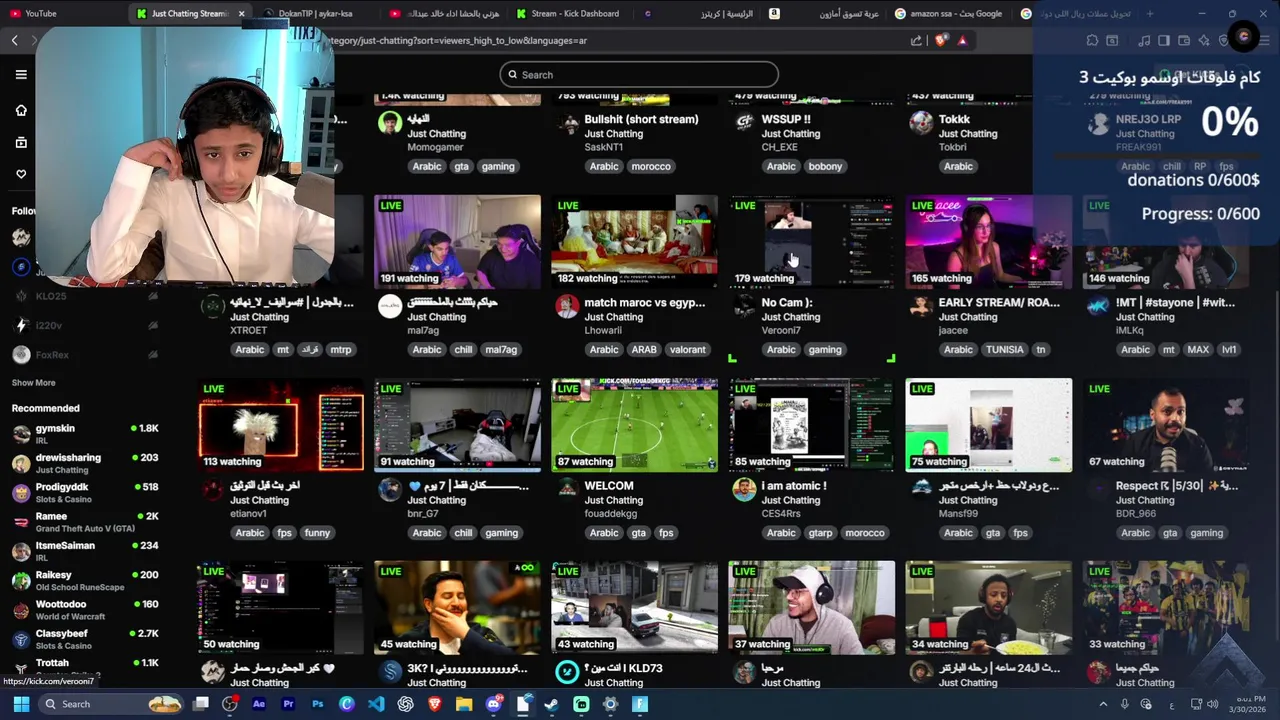The image size is (1280, 720).
Task: Click the browser back arrow
Action: pos(14,40)
